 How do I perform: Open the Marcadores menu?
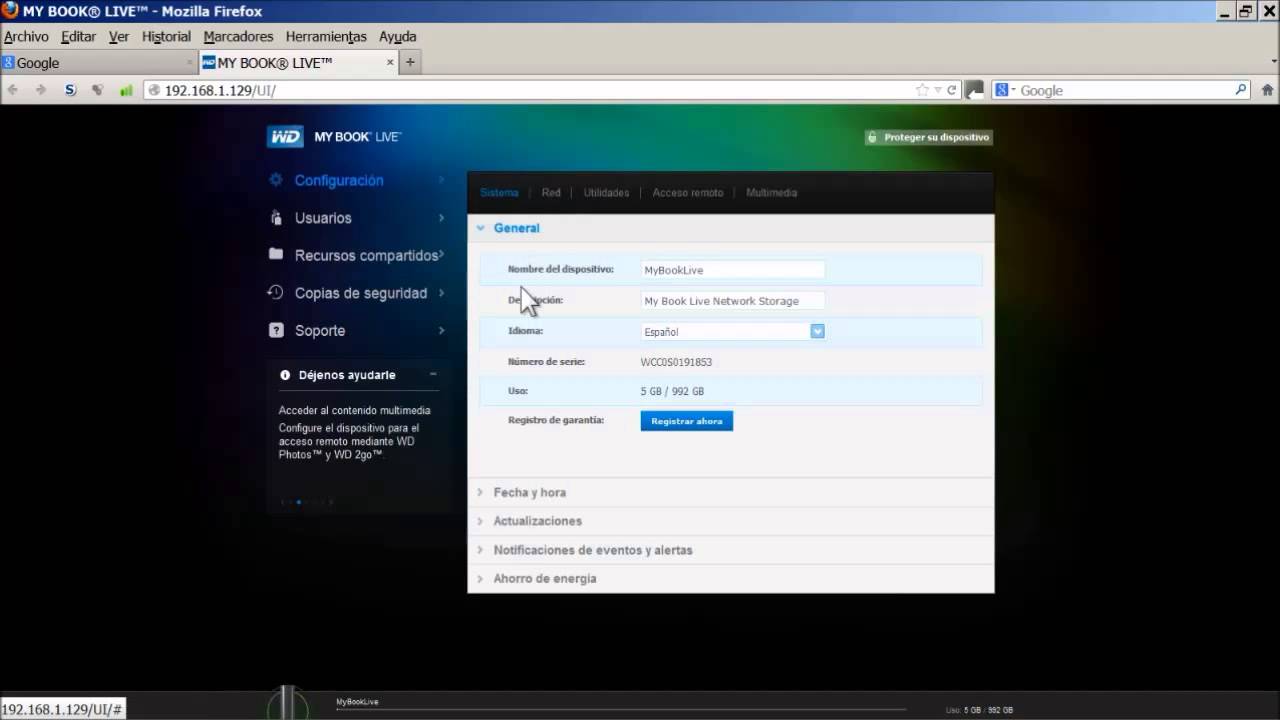tap(238, 36)
